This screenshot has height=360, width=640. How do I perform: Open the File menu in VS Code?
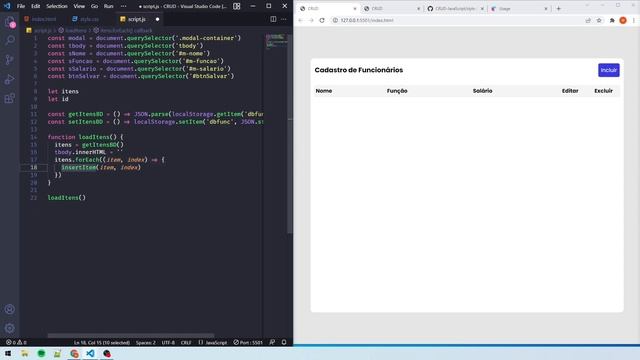coord(21,6)
